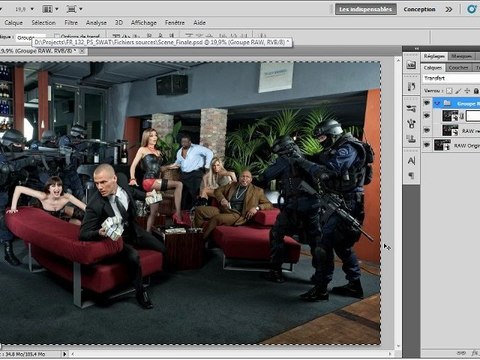Hide the Groupe RAW layer group
This screenshot has width=480, height=360.
pos(427,103)
